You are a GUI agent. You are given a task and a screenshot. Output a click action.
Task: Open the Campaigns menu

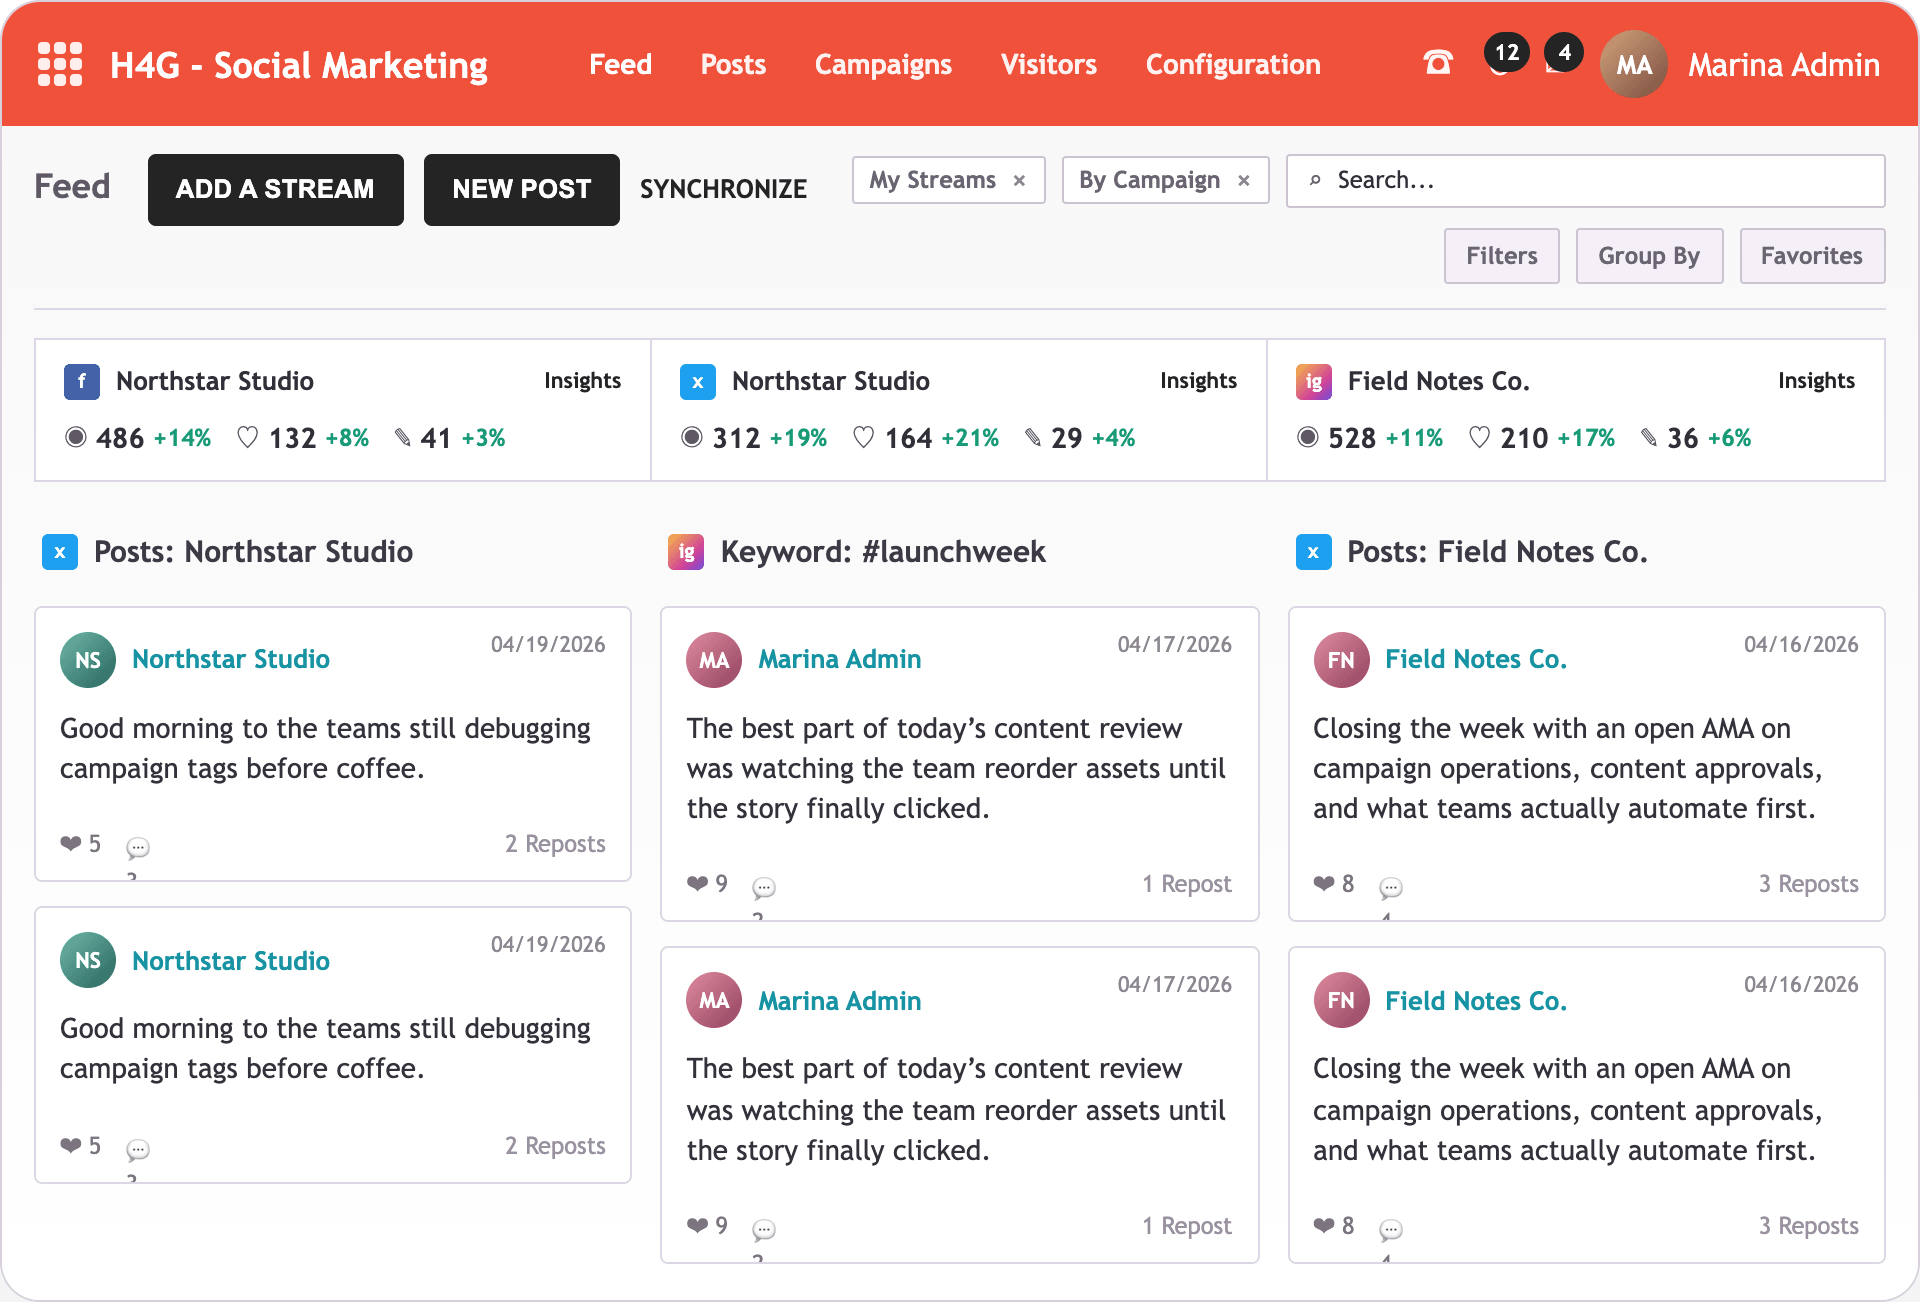pos(883,65)
